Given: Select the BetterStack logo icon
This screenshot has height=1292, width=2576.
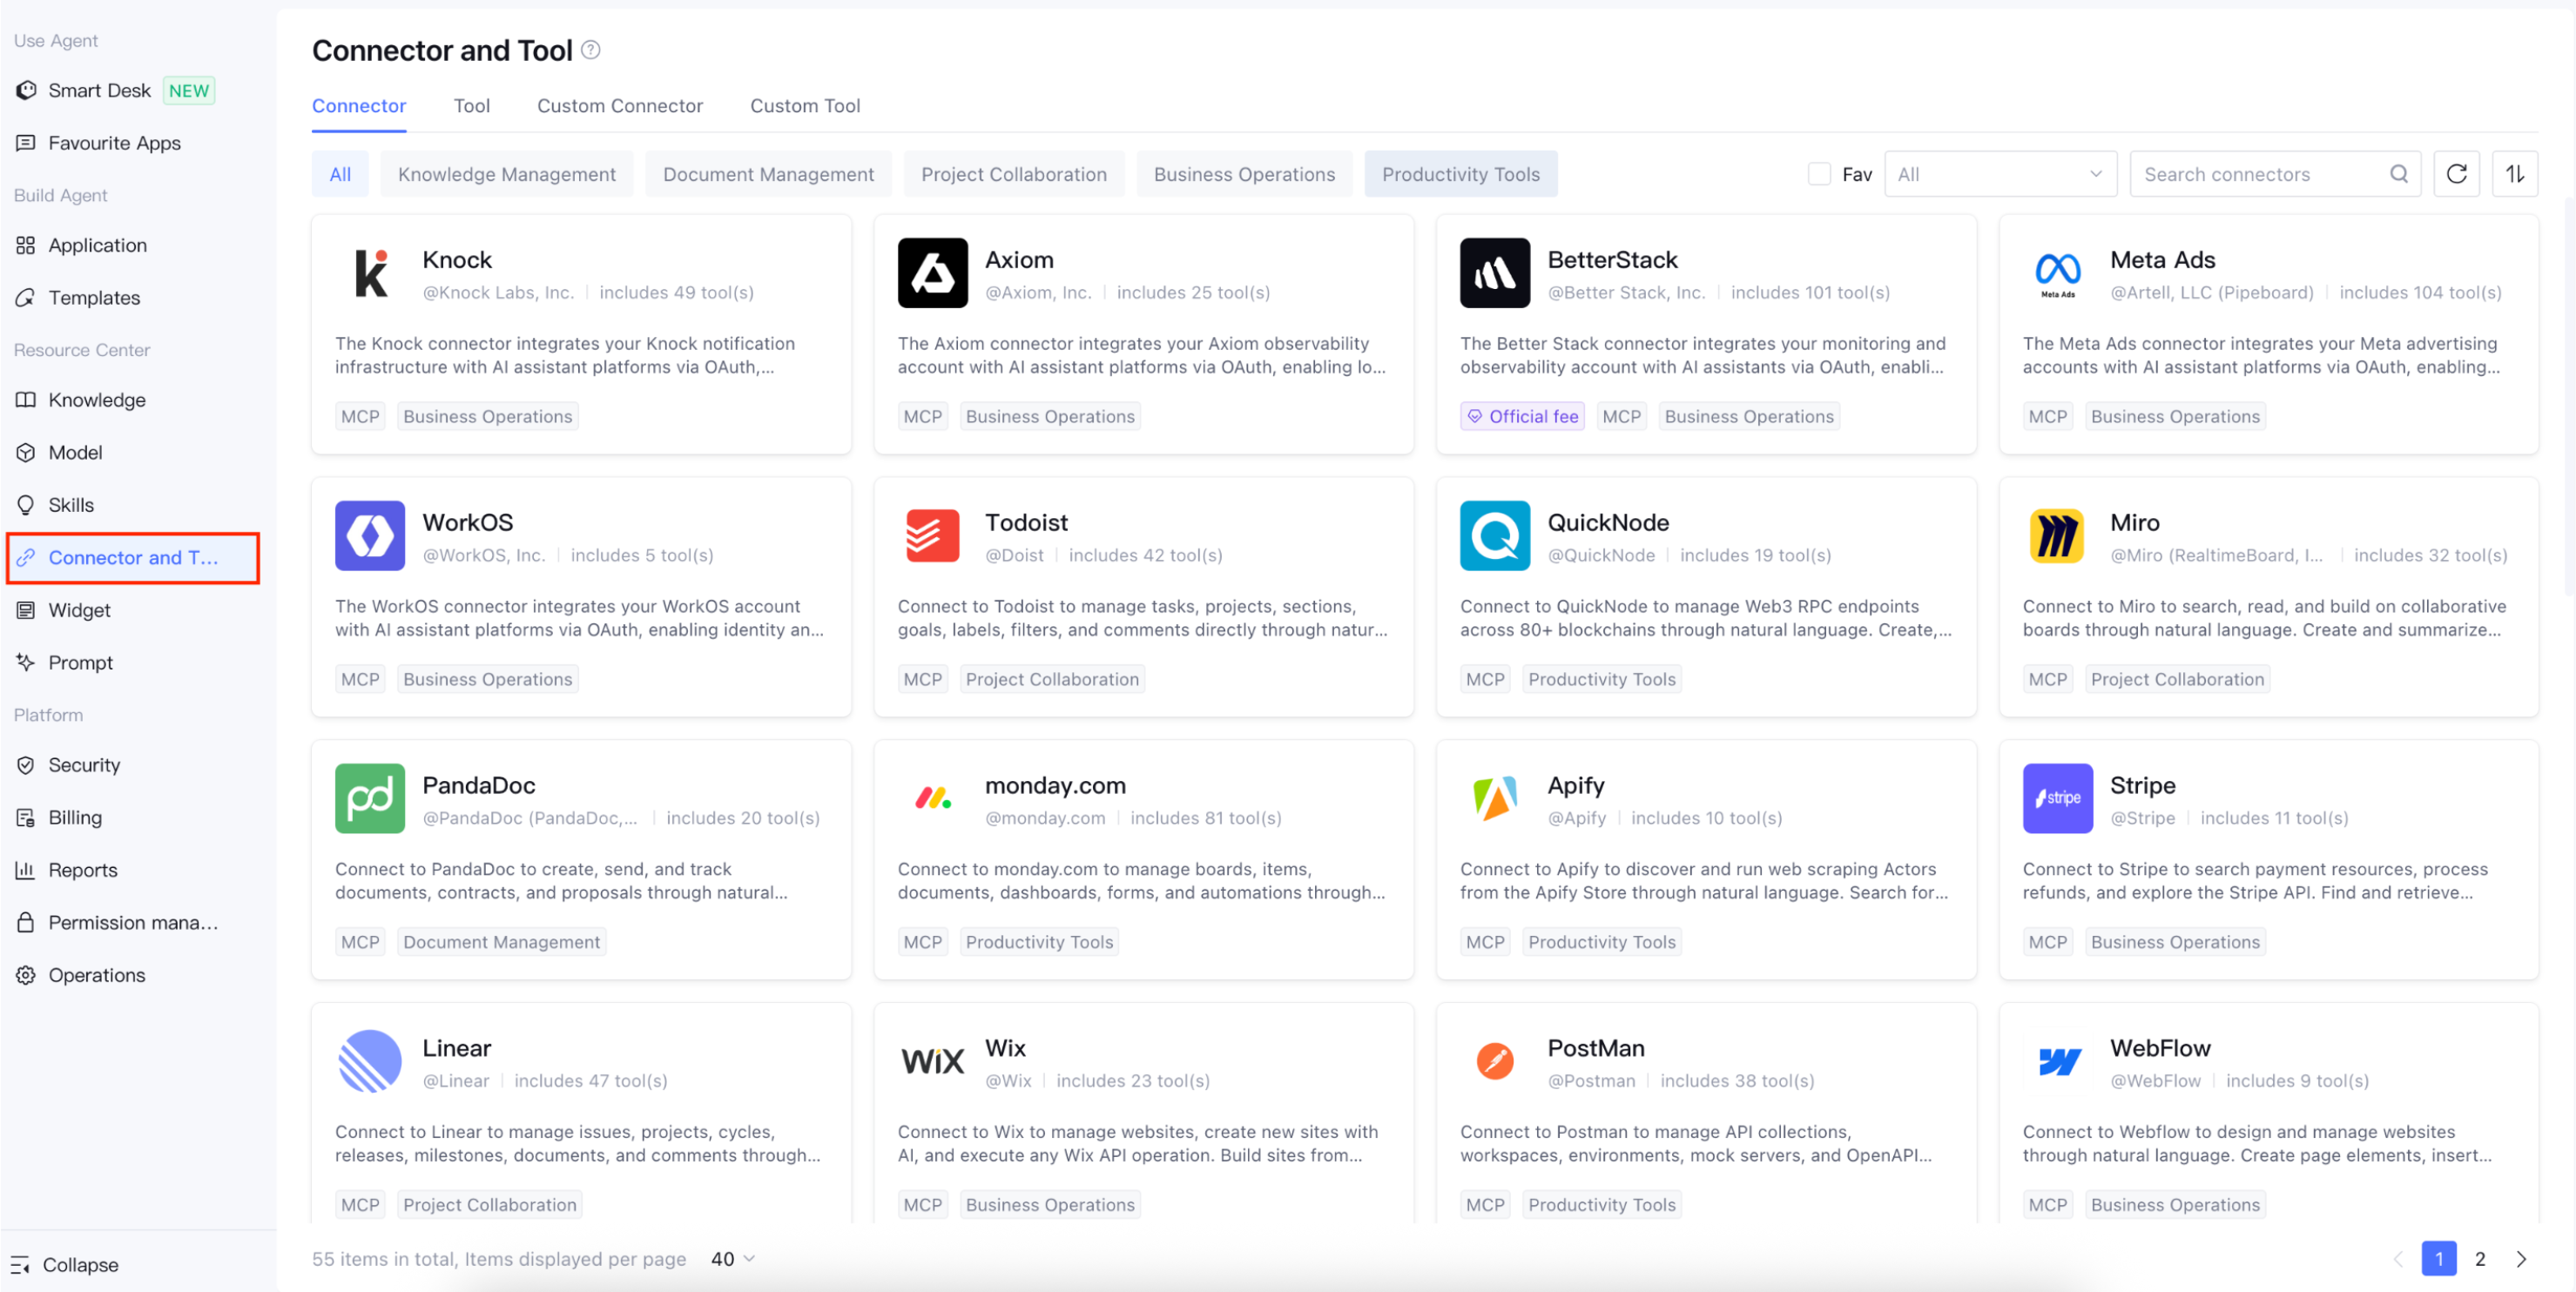Looking at the screenshot, I should pos(1495,273).
